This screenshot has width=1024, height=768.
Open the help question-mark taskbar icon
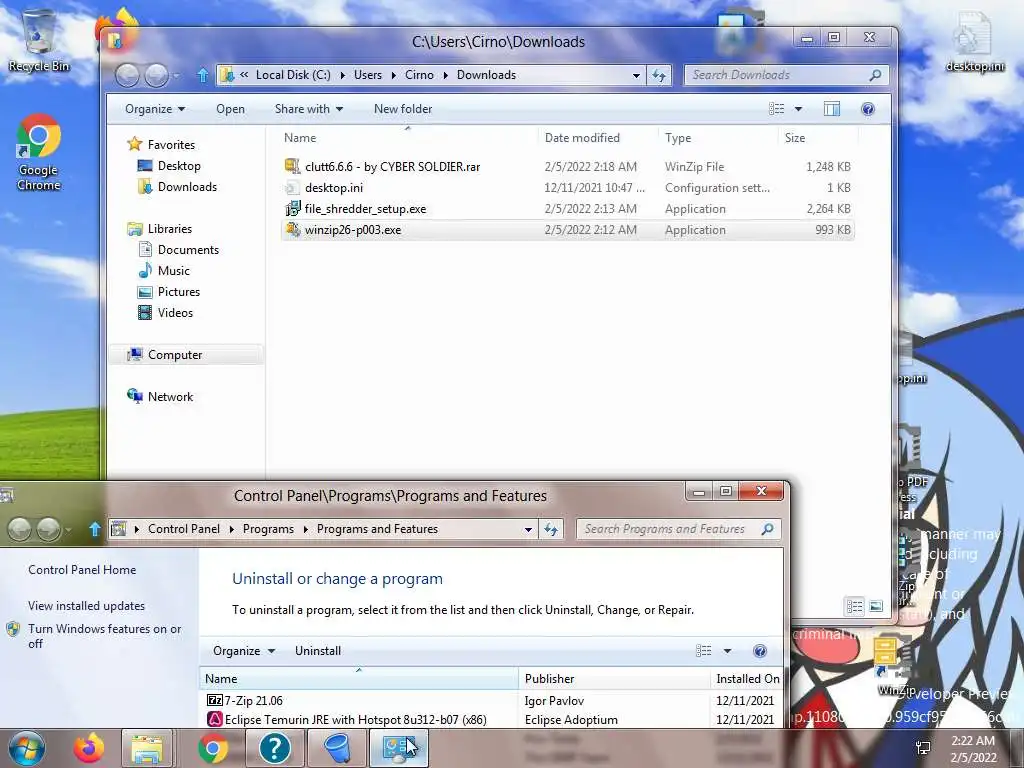pos(274,748)
